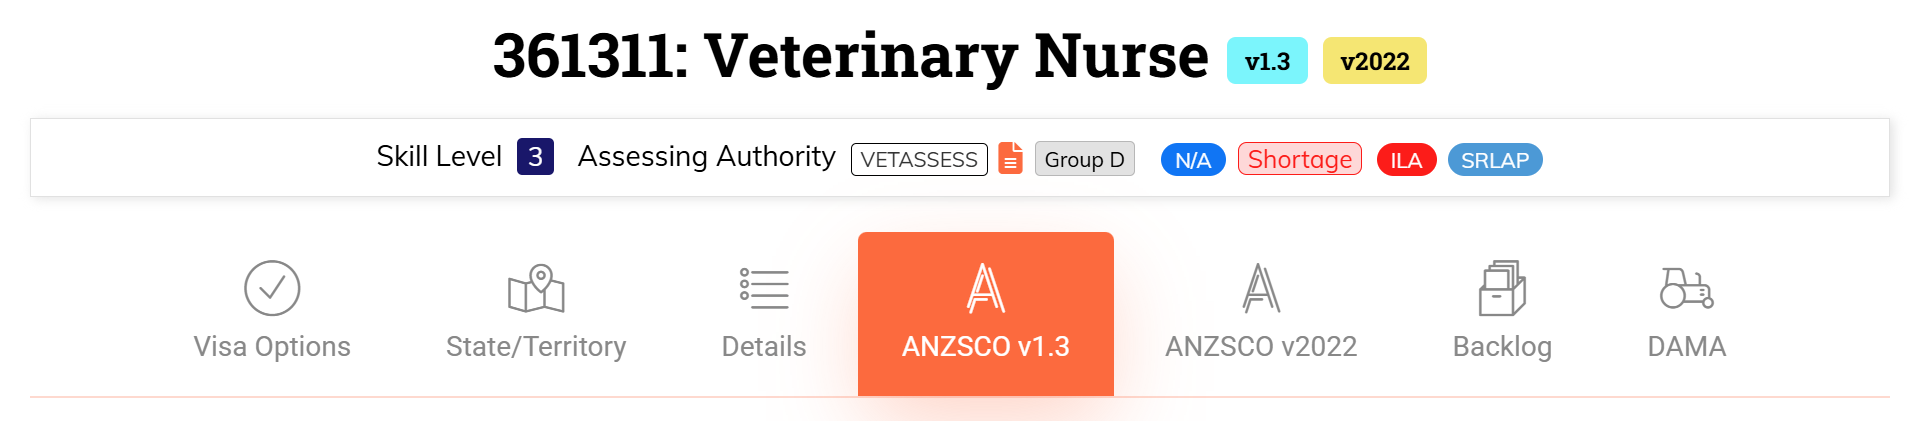Click the blue N/A badge
The width and height of the screenshot is (1924, 421).
pos(1193,160)
